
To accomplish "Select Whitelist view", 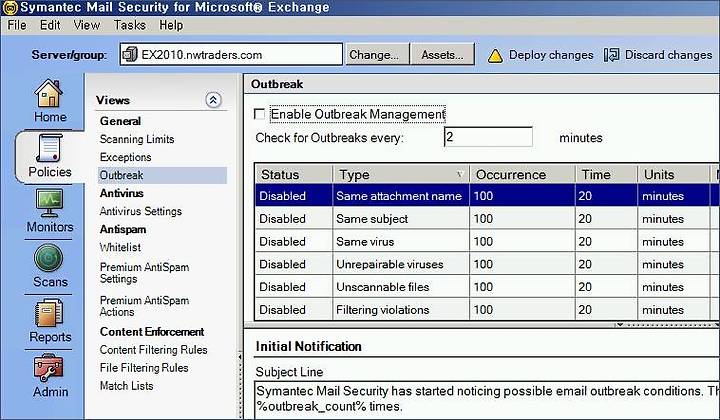I will coord(120,247).
